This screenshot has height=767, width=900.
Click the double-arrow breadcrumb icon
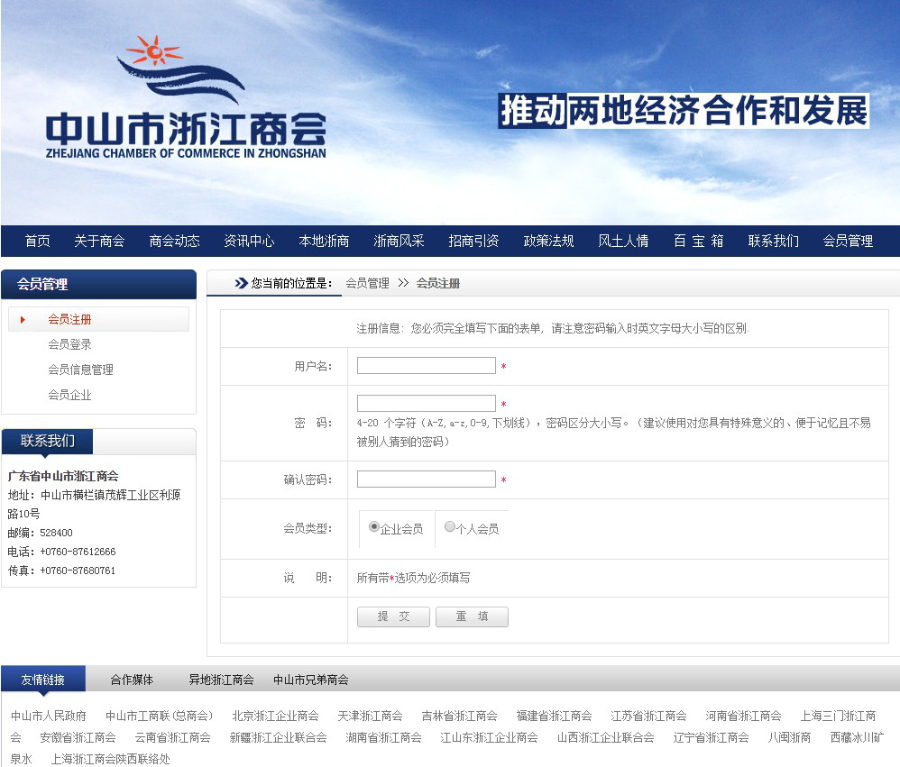pyautogui.click(x=241, y=283)
